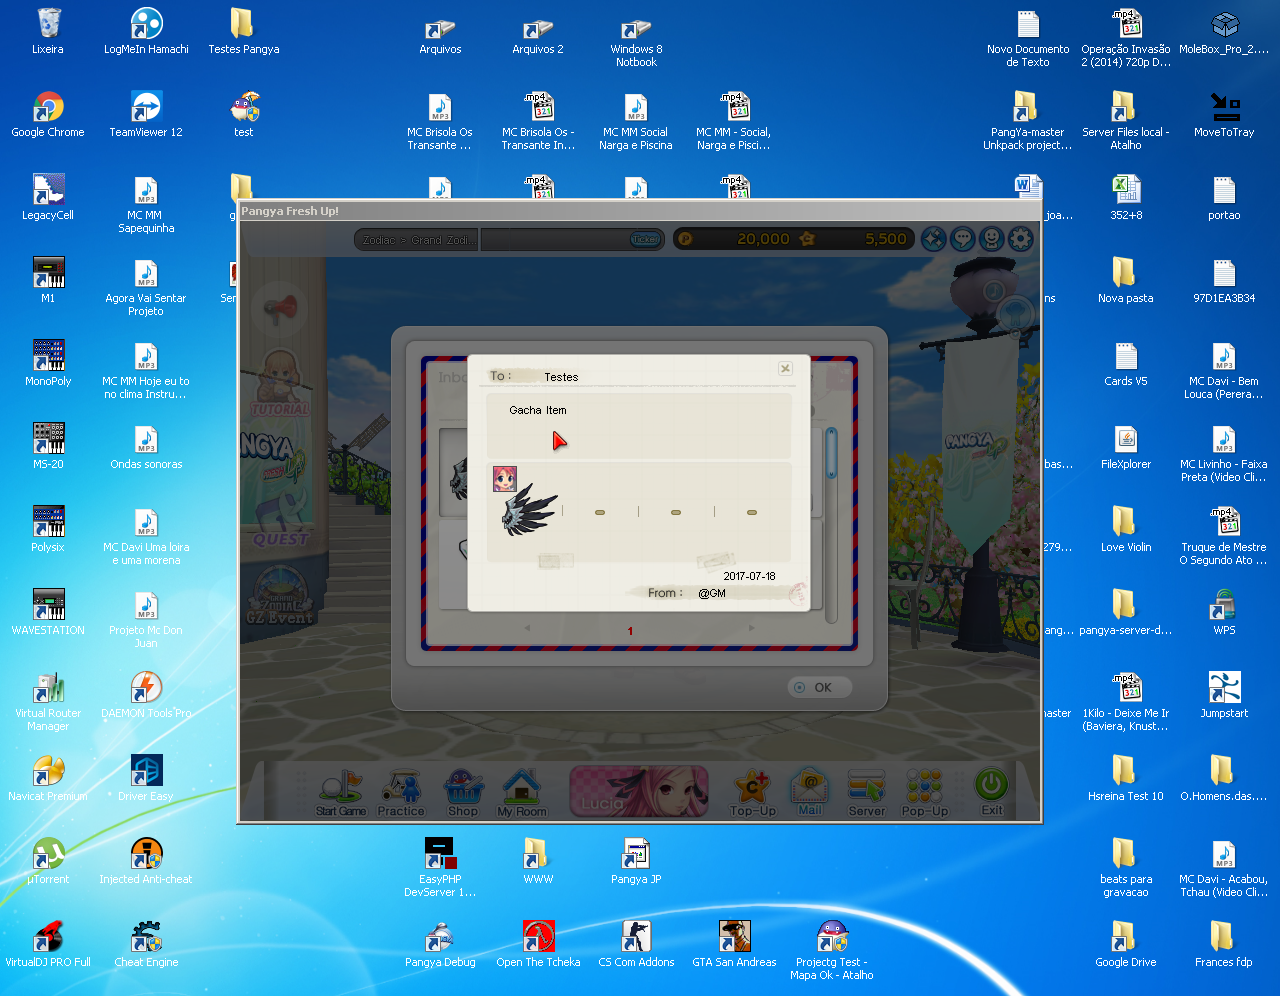Click the Mail icon in the bottom bar
1280x996 pixels.
click(810, 793)
